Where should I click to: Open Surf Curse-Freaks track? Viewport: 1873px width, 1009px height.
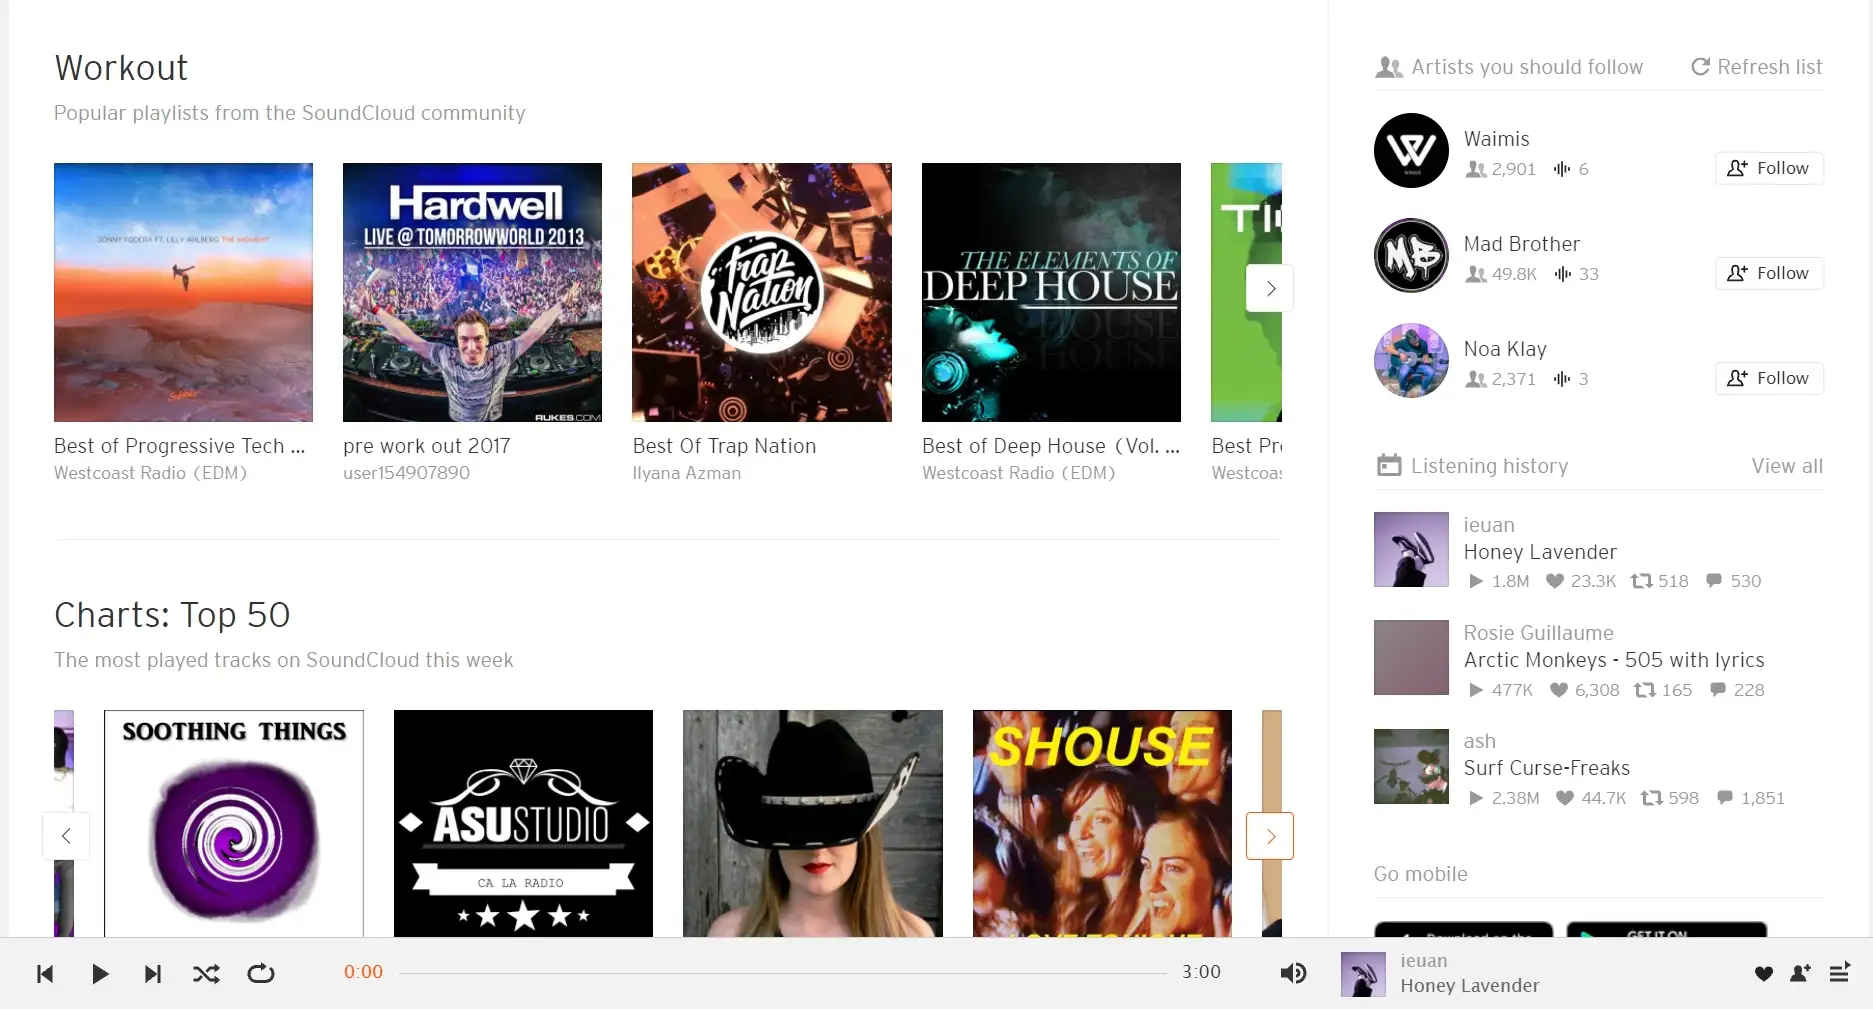tap(1547, 768)
